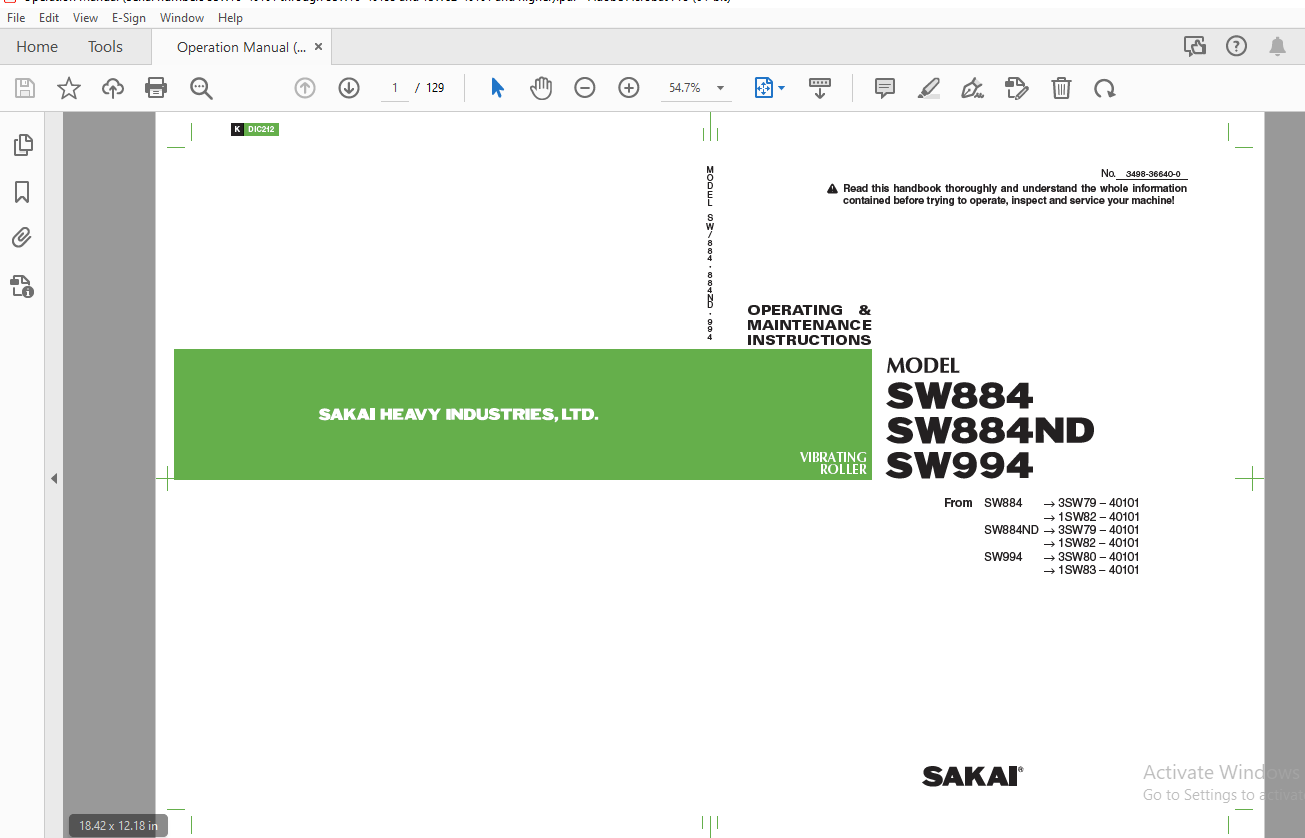Open the notifications bell
This screenshot has height=838, width=1305.
pyautogui.click(x=1277, y=46)
